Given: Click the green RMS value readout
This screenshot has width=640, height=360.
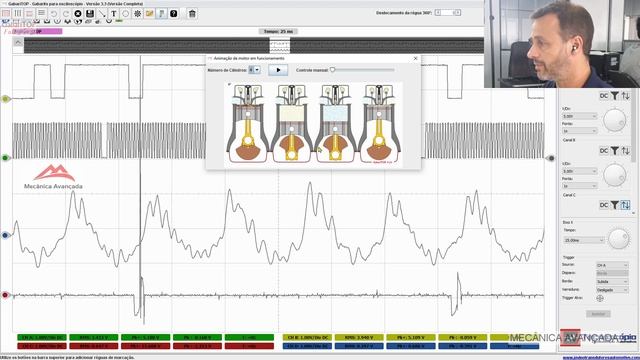Looking at the screenshot, I should coord(93,338).
